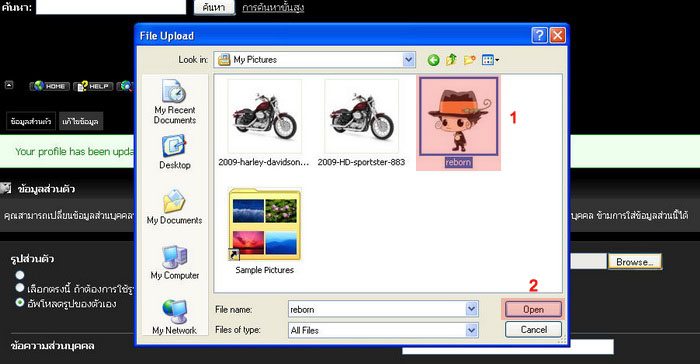This screenshot has height=364, width=700.
Task: Open the Sample Pictures folder
Action: pyautogui.click(x=264, y=225)
